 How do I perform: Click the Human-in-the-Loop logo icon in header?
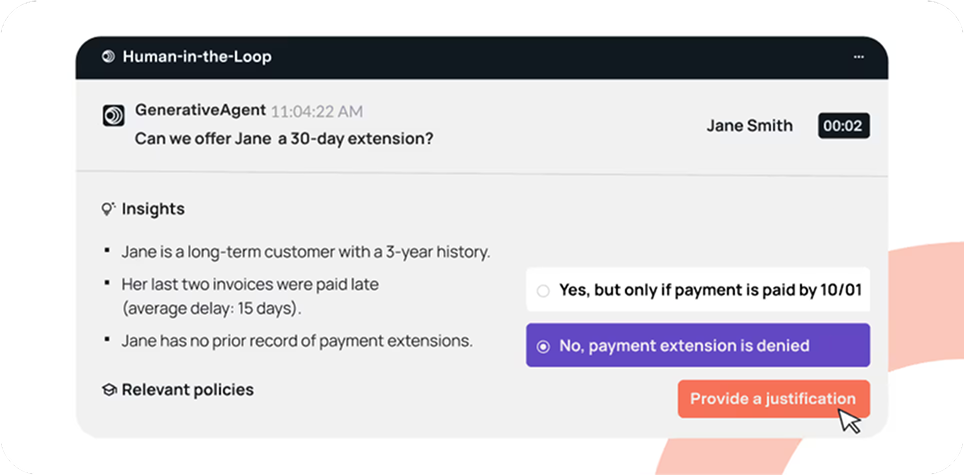tap(108, 57)
